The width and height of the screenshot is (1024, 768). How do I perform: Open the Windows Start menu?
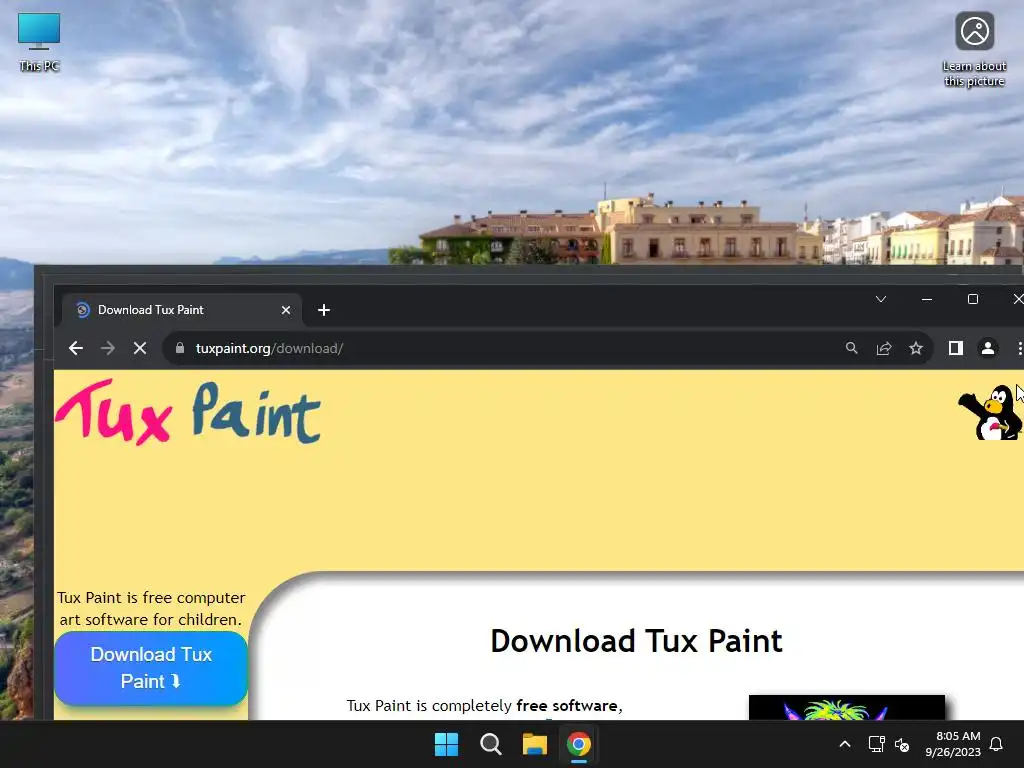tap(447, 744)
